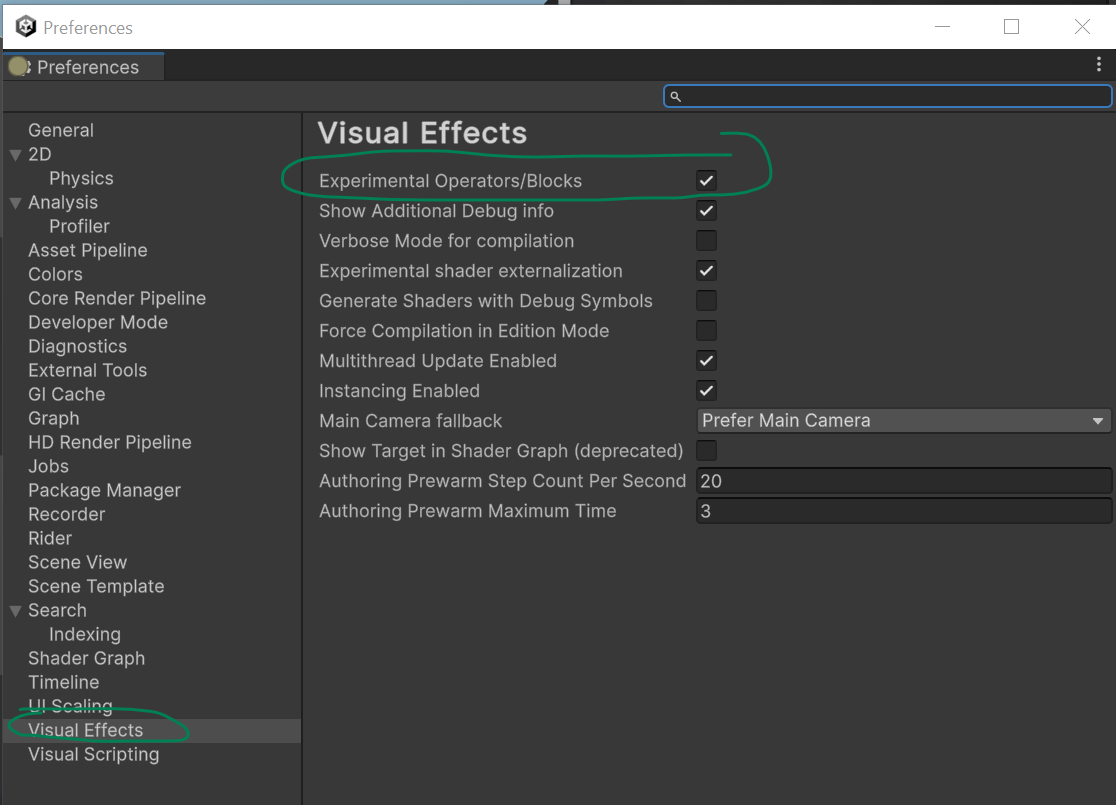Enable Verbose Mode for compilation
Viewport: 1116px width, 805px height.
(x=706, y=240)
